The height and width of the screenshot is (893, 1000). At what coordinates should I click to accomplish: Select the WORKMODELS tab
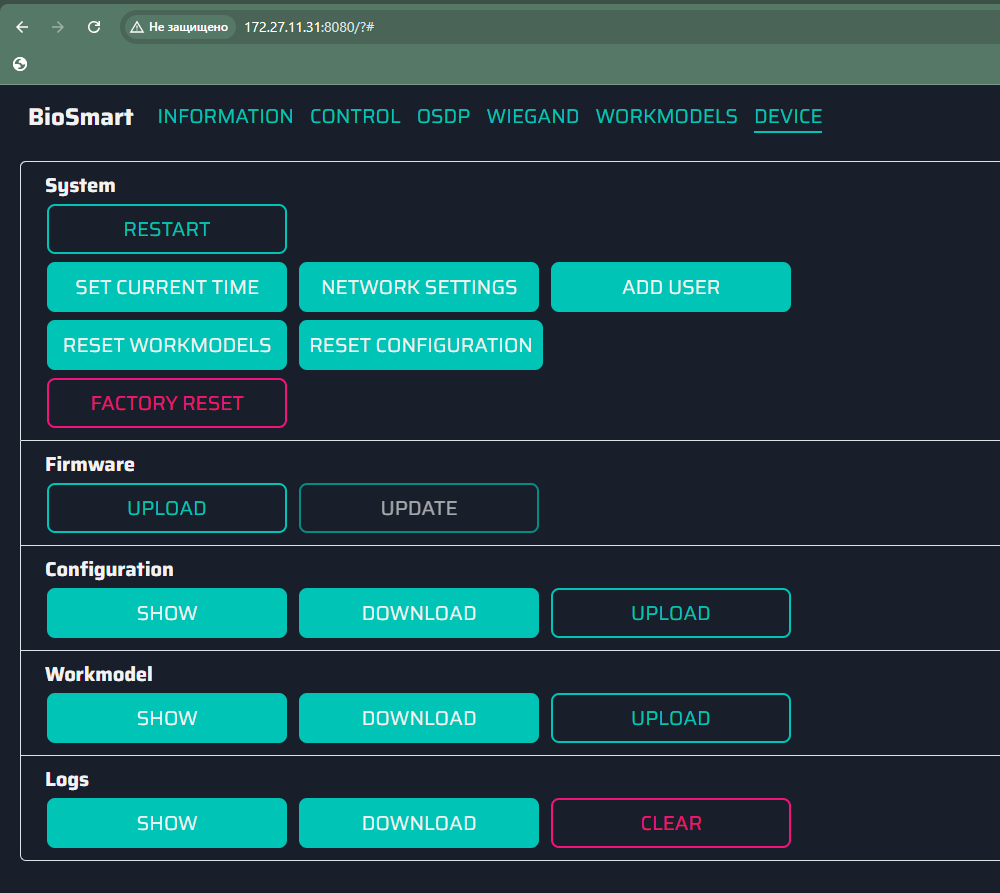pos(666,116)
